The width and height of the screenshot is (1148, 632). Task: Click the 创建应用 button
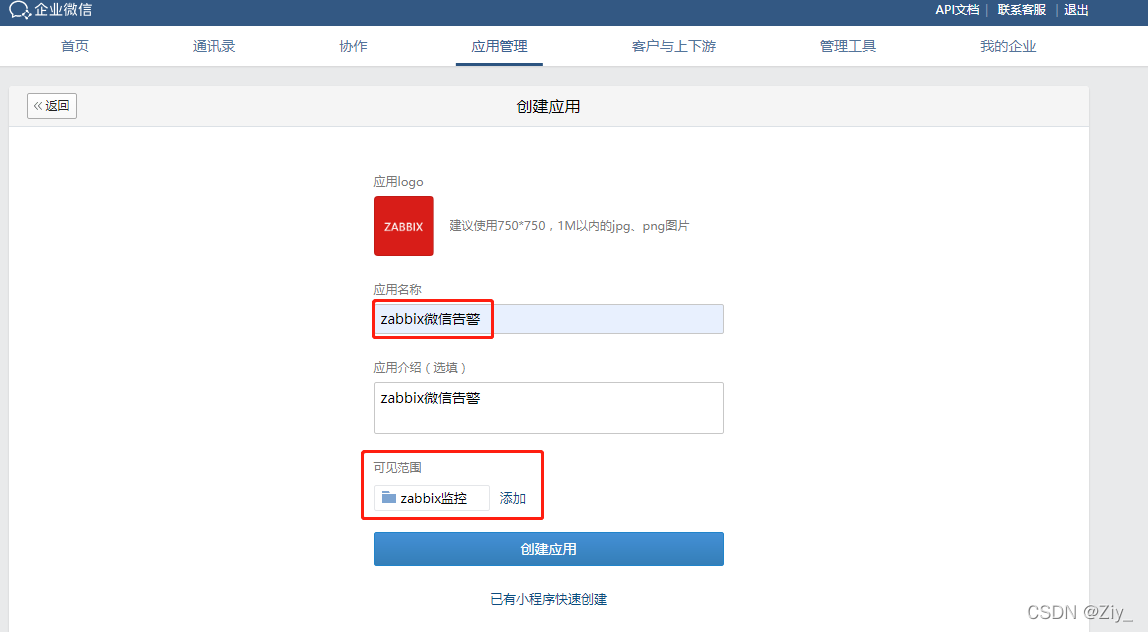pos(548,549)
